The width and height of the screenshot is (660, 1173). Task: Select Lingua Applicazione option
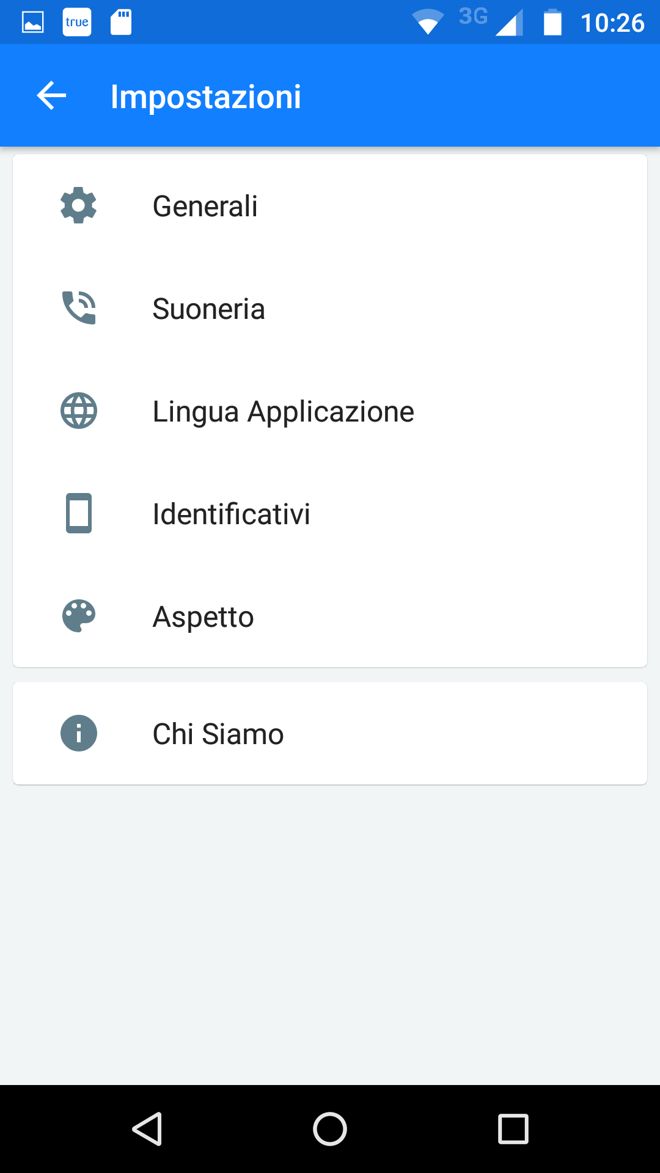[x=283, y=412]
